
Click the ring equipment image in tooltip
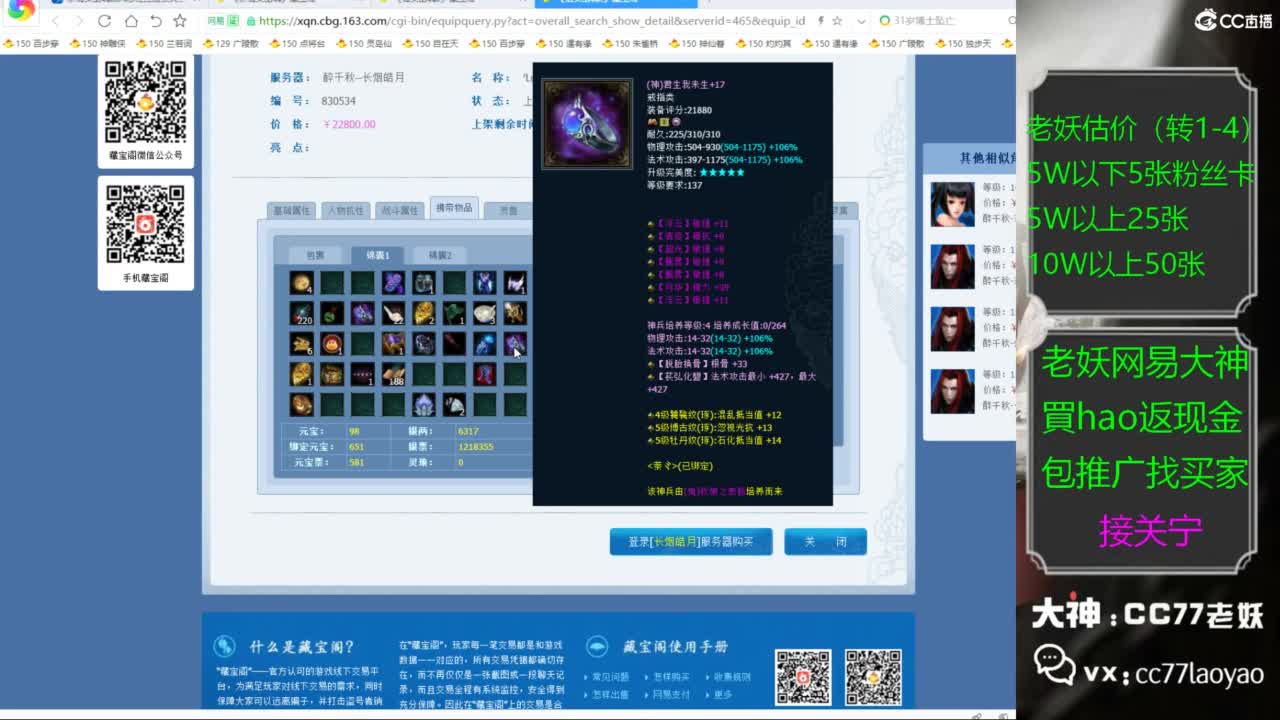587,124
